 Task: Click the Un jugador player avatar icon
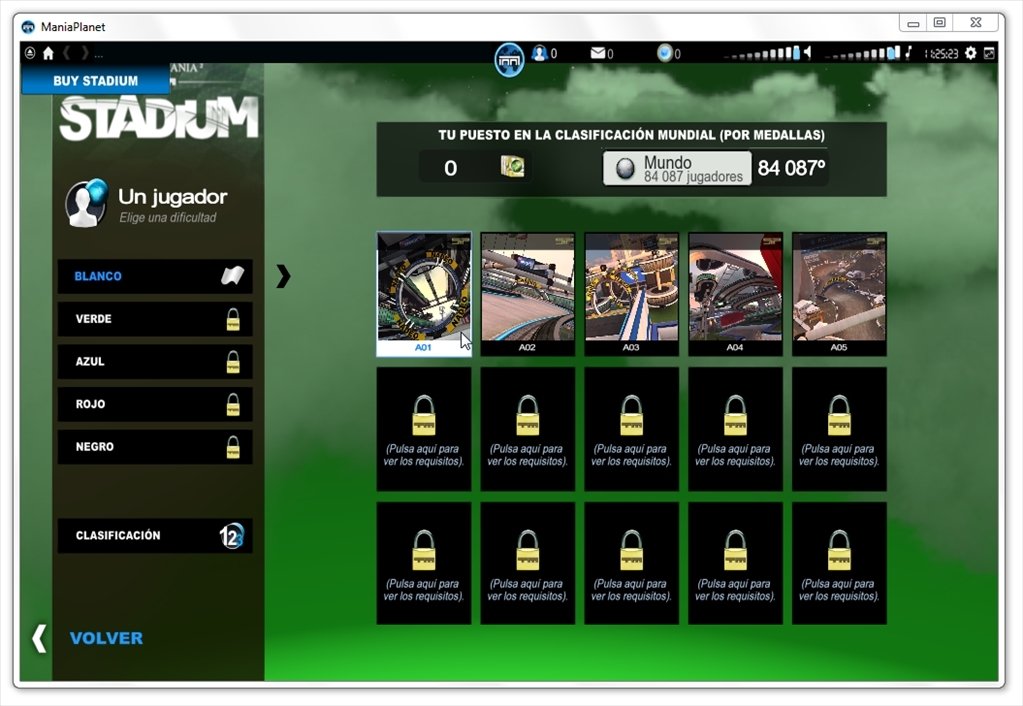86,203
